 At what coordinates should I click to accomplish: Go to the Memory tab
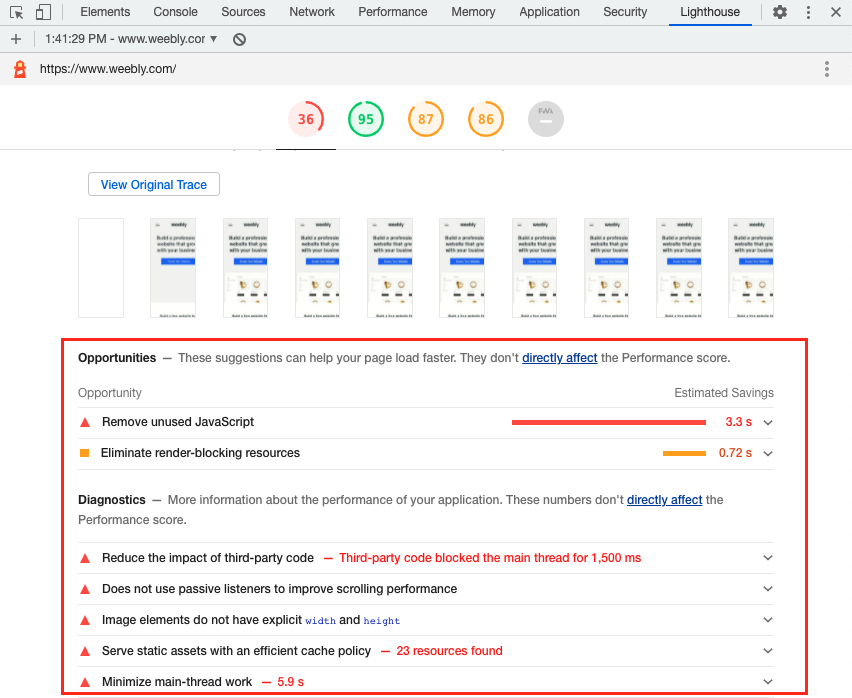[x=473, y=12]
